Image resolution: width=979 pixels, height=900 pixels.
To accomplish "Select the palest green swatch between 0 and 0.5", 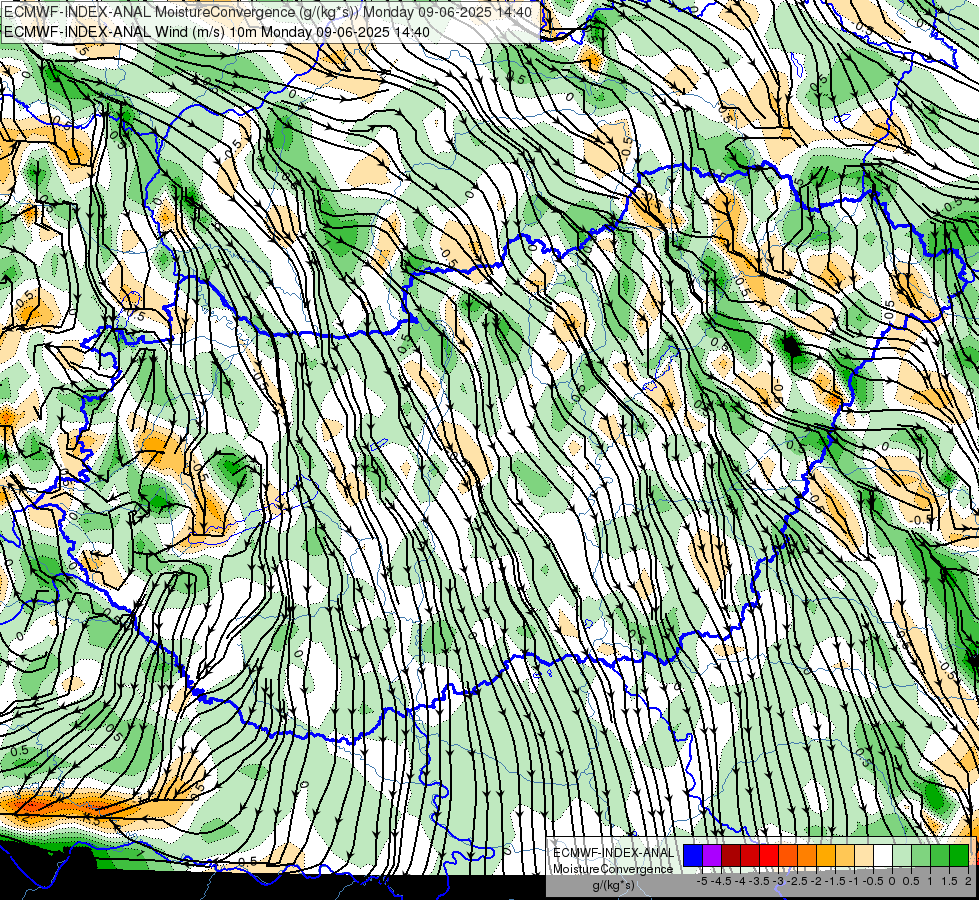I will (x=902, y=856).
